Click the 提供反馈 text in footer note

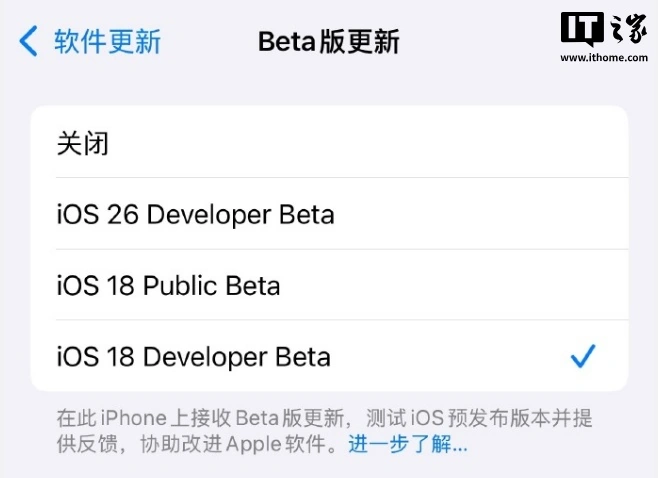click(x=80, y=444)
